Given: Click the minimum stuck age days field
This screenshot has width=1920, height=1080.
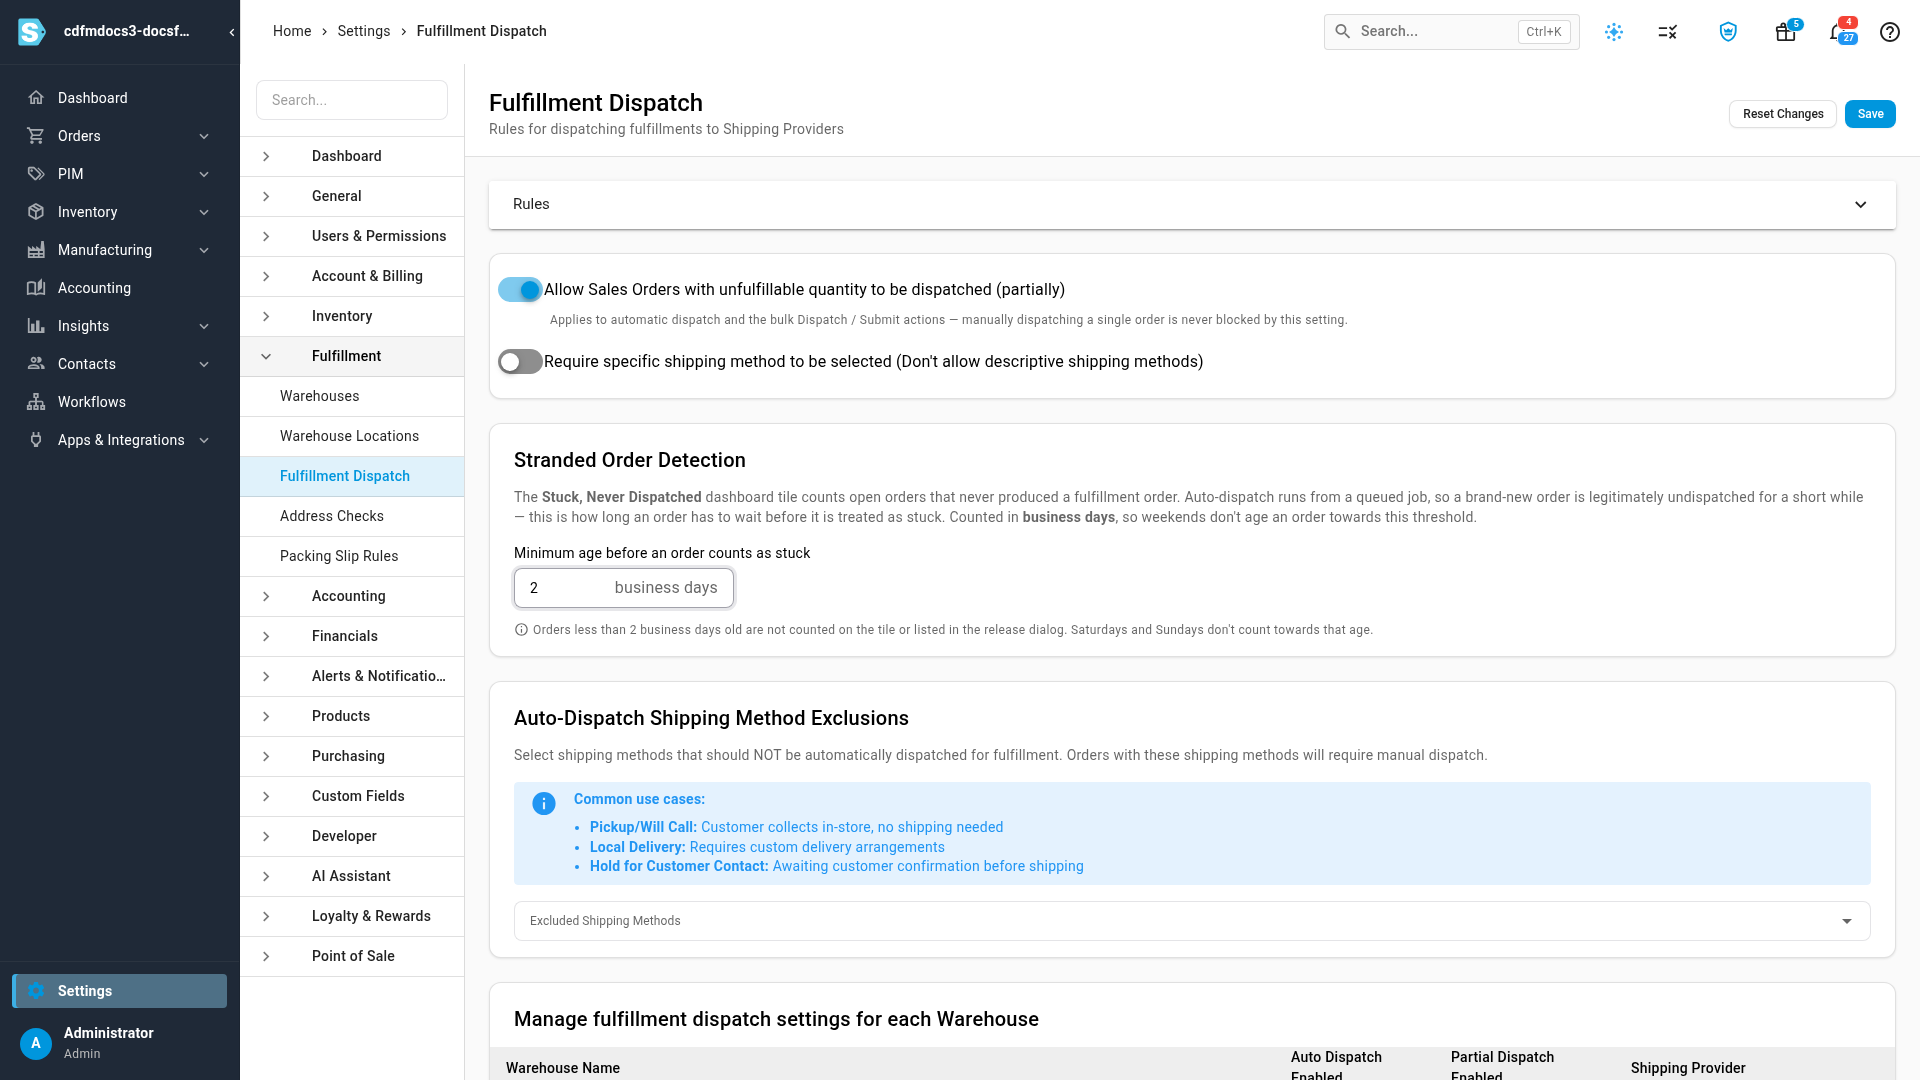Looking at the screenshot, I should tap(624, 588).
